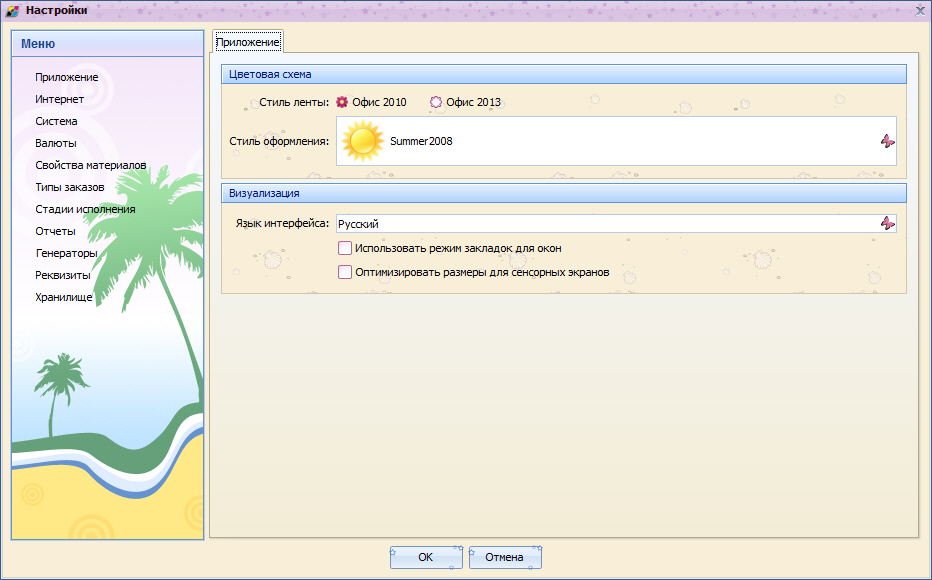Open the Язык интерфейса dropdown via butterfly arrow
The height and width of the screenshot is (580, 932).
pos(887,223)
